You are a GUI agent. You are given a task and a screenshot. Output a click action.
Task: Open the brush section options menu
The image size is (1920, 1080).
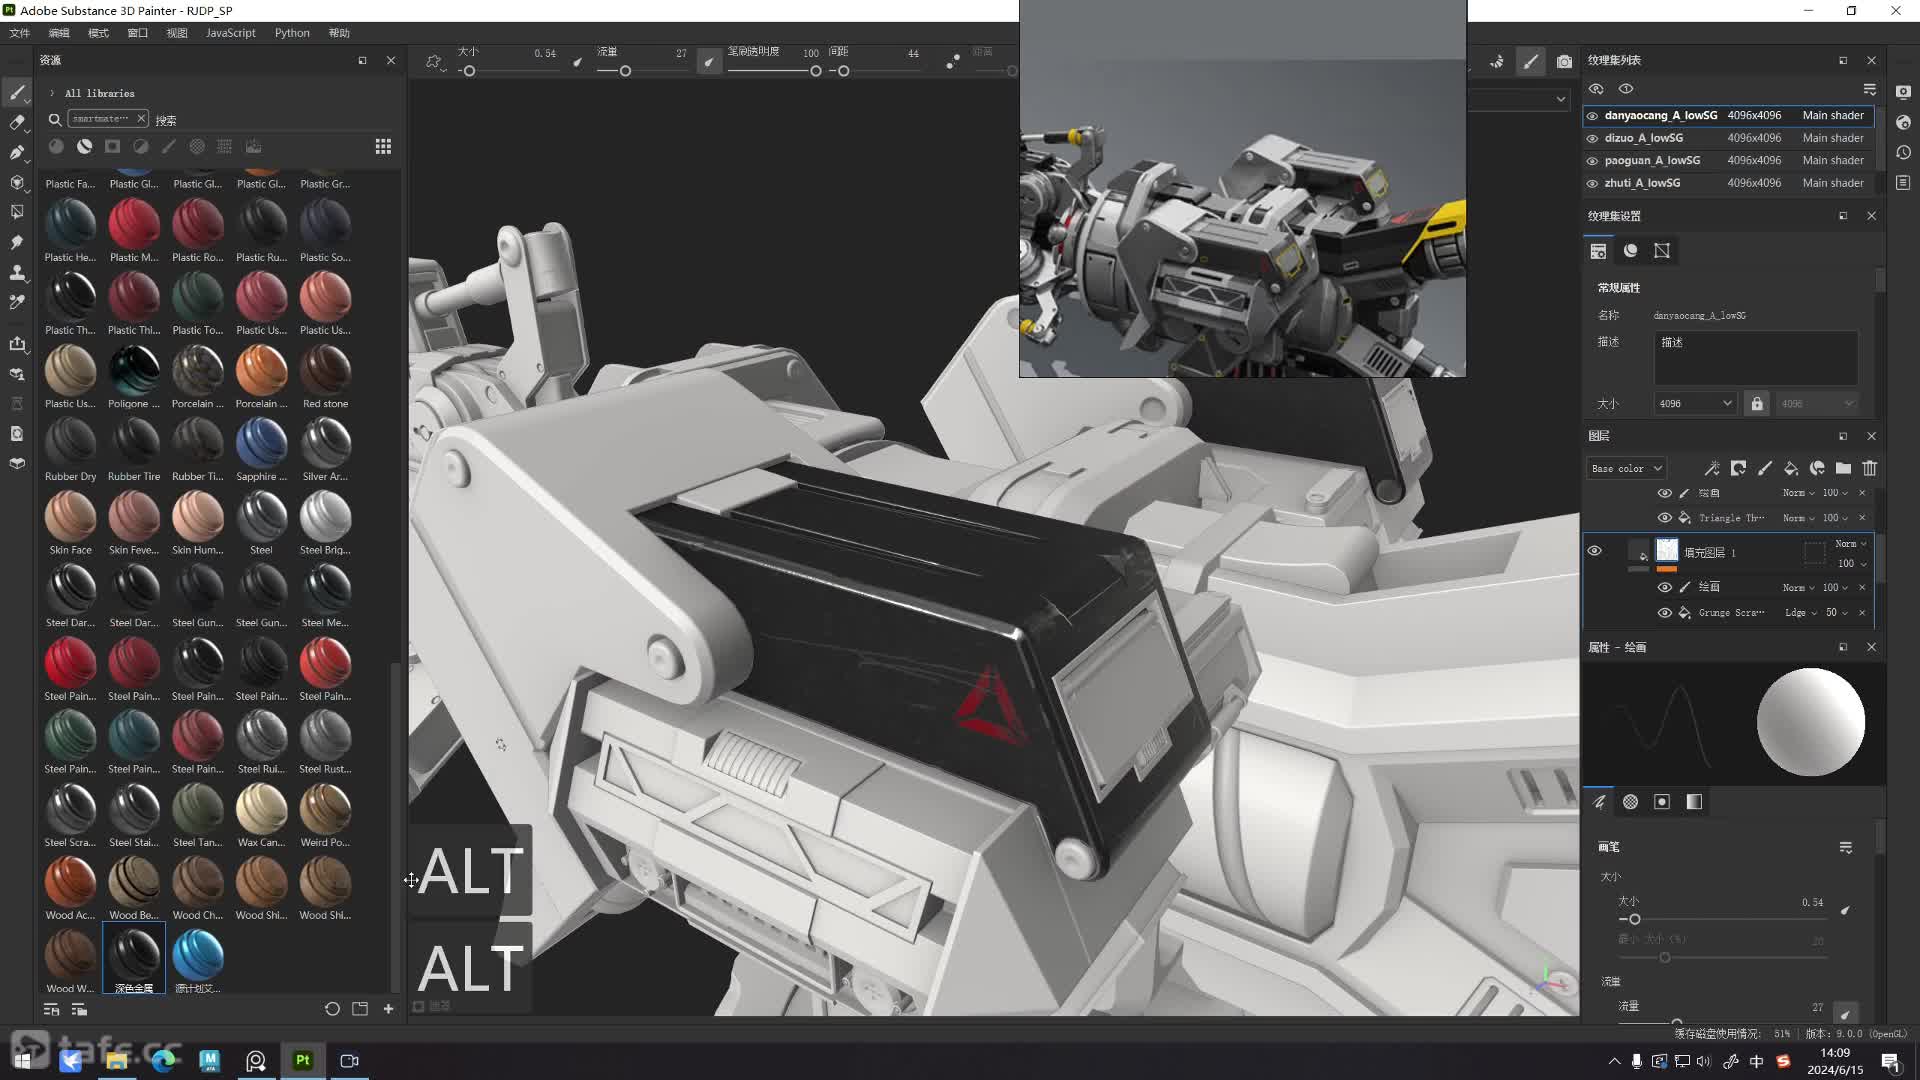click(x=1846, y=848)
